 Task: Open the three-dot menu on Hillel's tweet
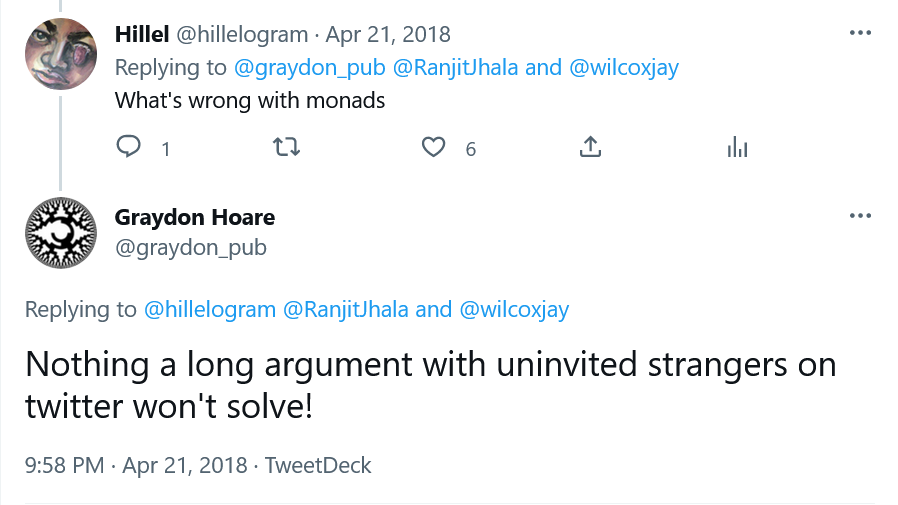pyautogui.click(x=860, y=33)
